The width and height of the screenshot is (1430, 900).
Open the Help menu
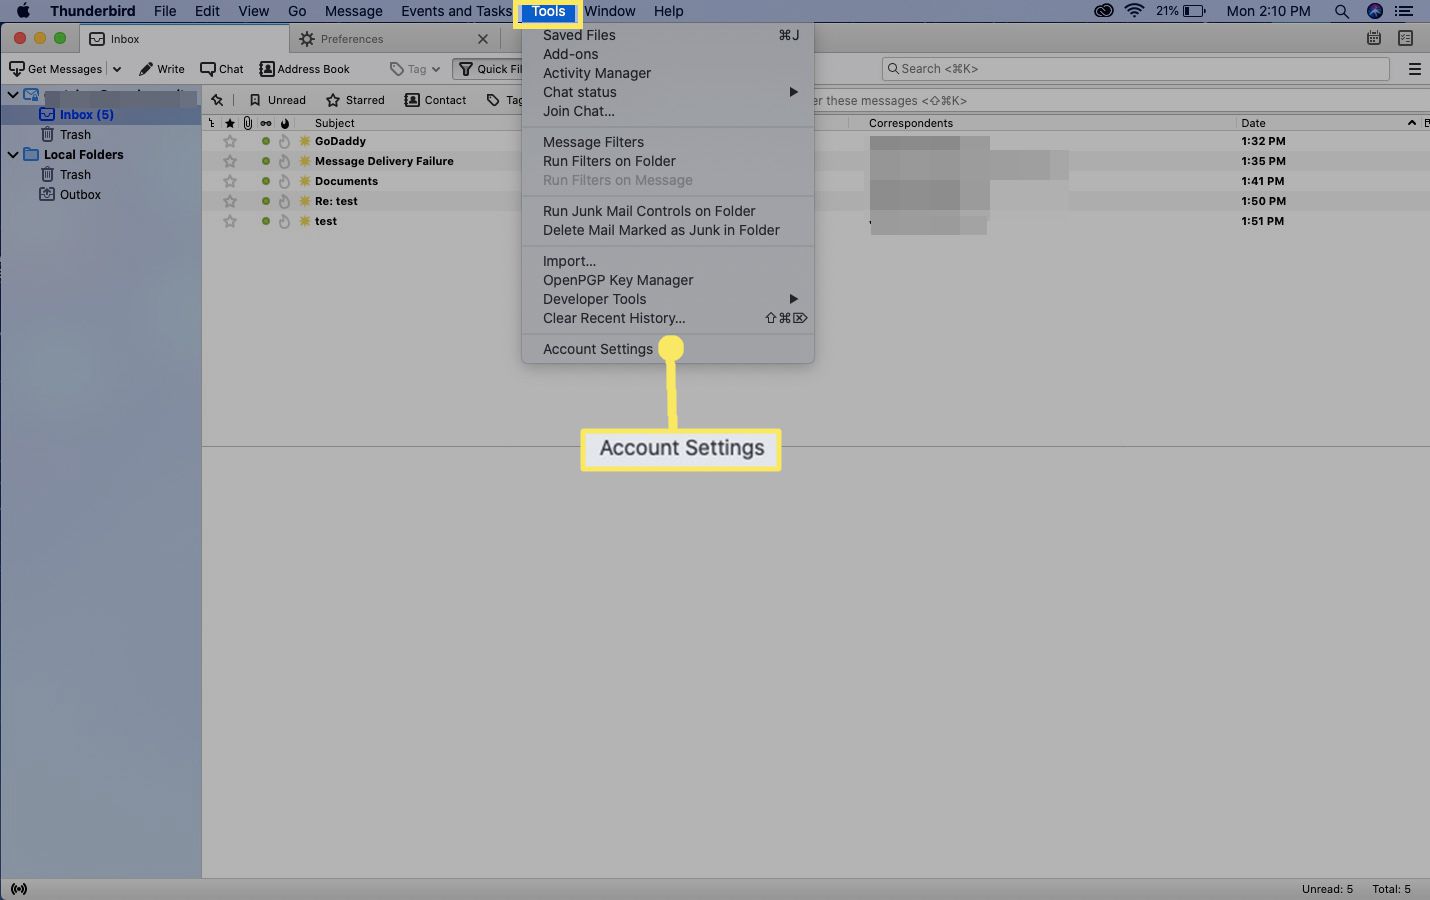point(669,11)
